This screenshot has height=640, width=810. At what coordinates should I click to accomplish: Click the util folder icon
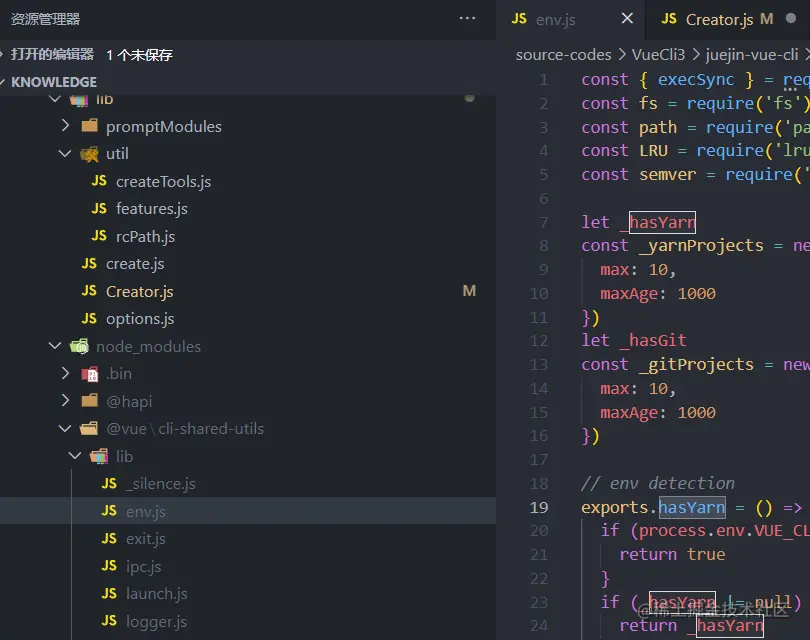click(89, 153)
